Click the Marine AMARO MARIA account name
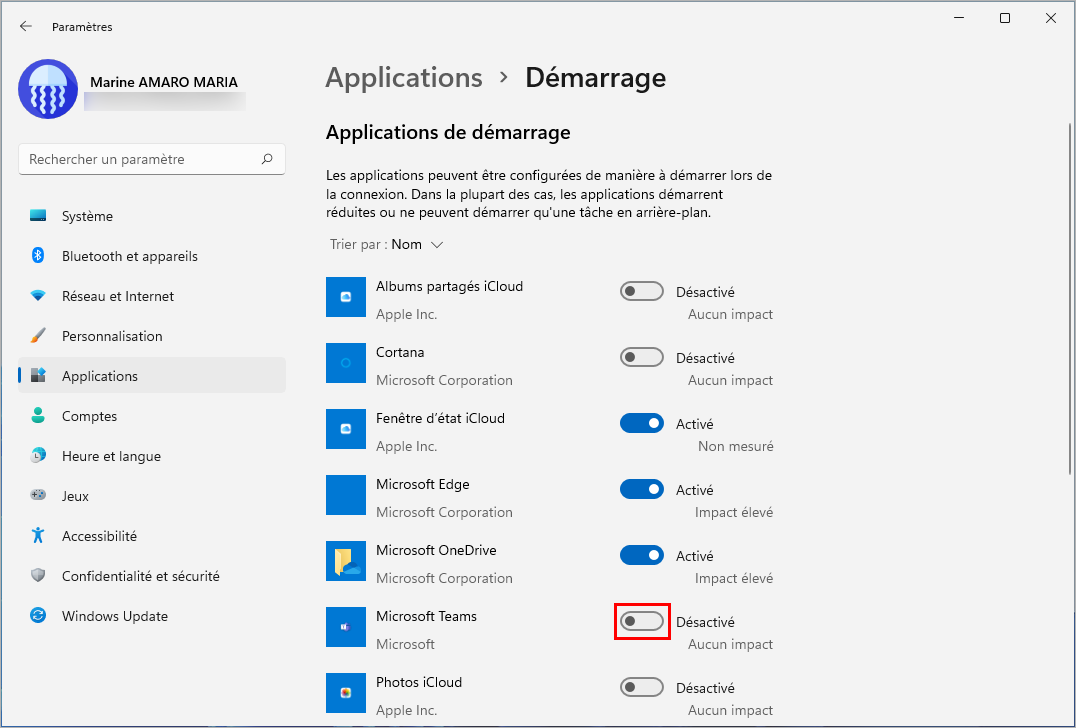Viewport: 1076px width, 728px height. click(x=164, y=82)
